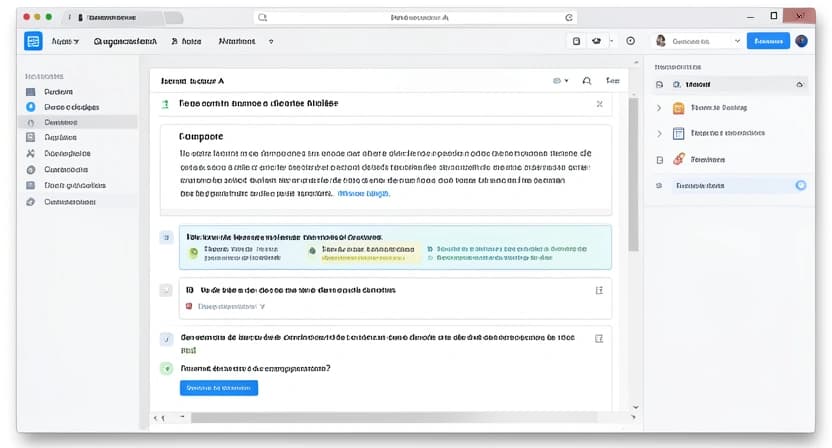Click the horizontal scrollbar thumb under the main panel
This screenshot has width=832, height=448.
point(393,418)
